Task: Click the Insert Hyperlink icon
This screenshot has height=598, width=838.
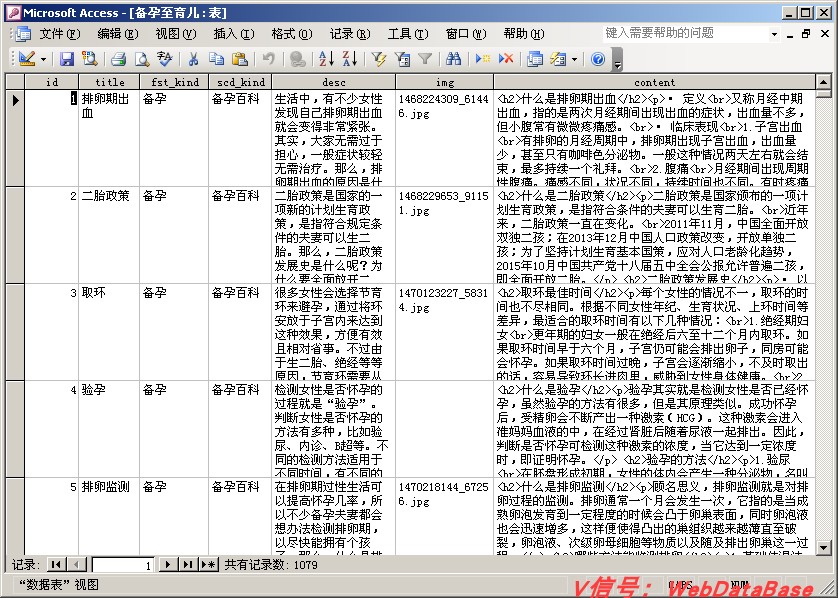Action: (297, 59)
